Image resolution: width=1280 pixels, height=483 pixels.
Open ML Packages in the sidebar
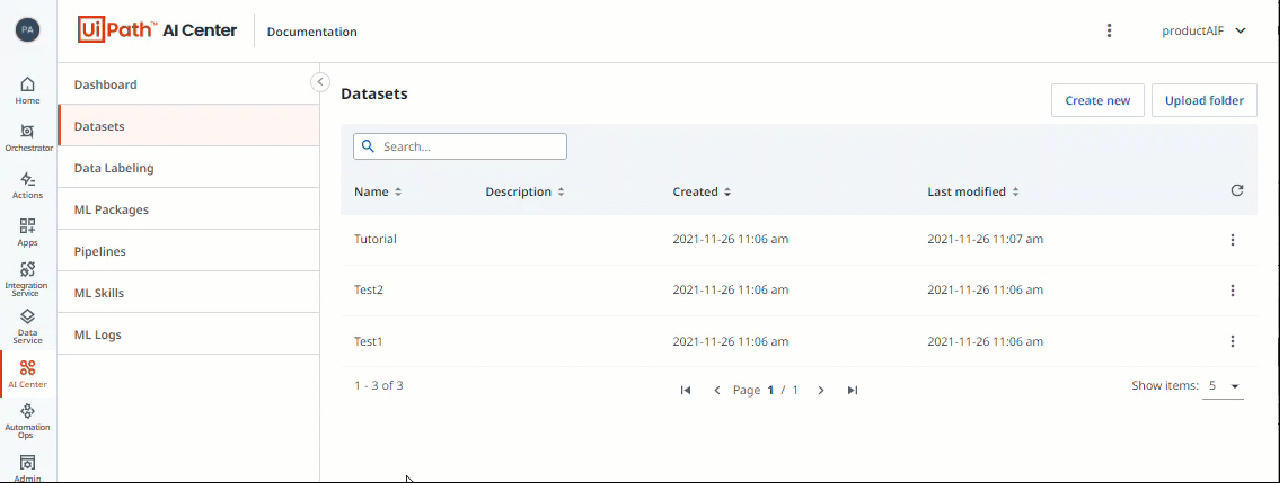point(189,210)
